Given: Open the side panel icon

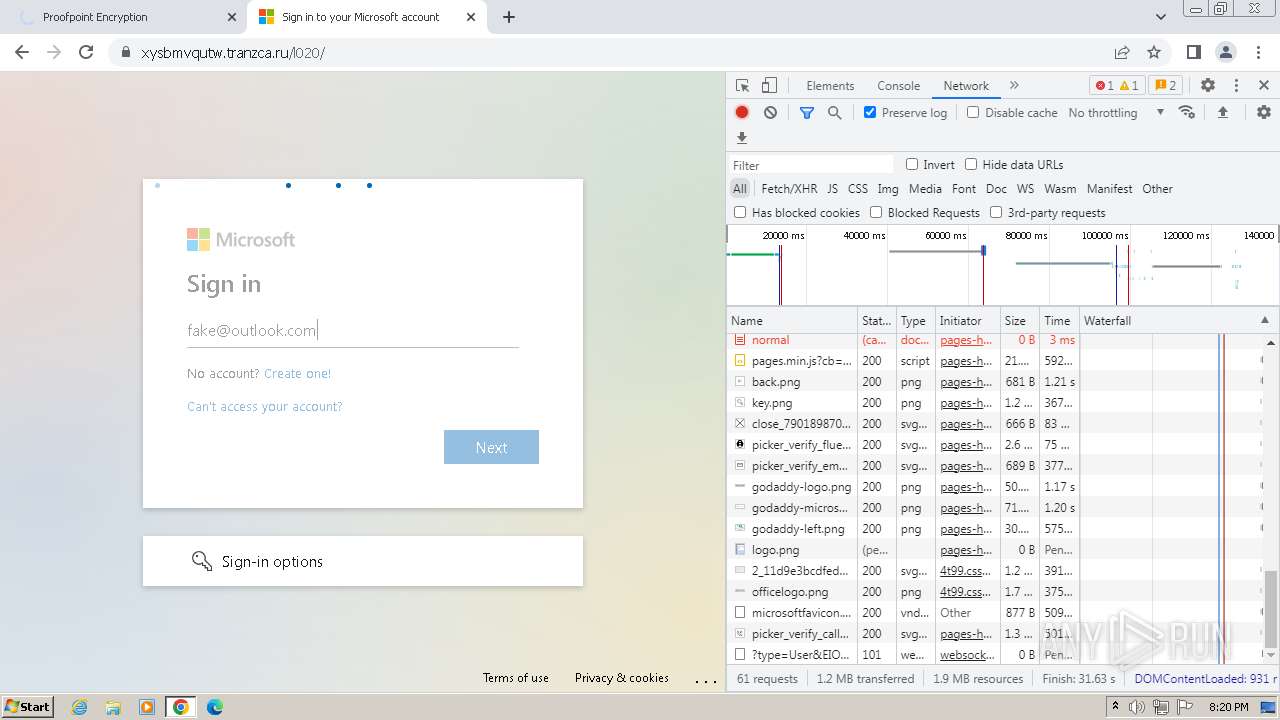Looking at the screenshot, I should pos(1194,52).
